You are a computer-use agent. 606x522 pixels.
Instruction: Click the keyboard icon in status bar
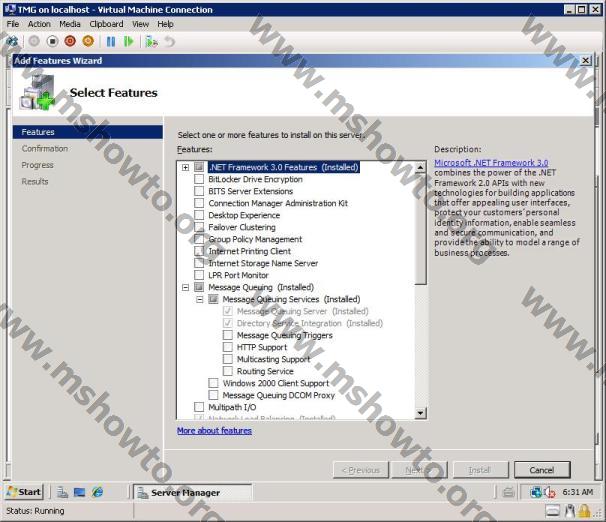click(553, 511)
